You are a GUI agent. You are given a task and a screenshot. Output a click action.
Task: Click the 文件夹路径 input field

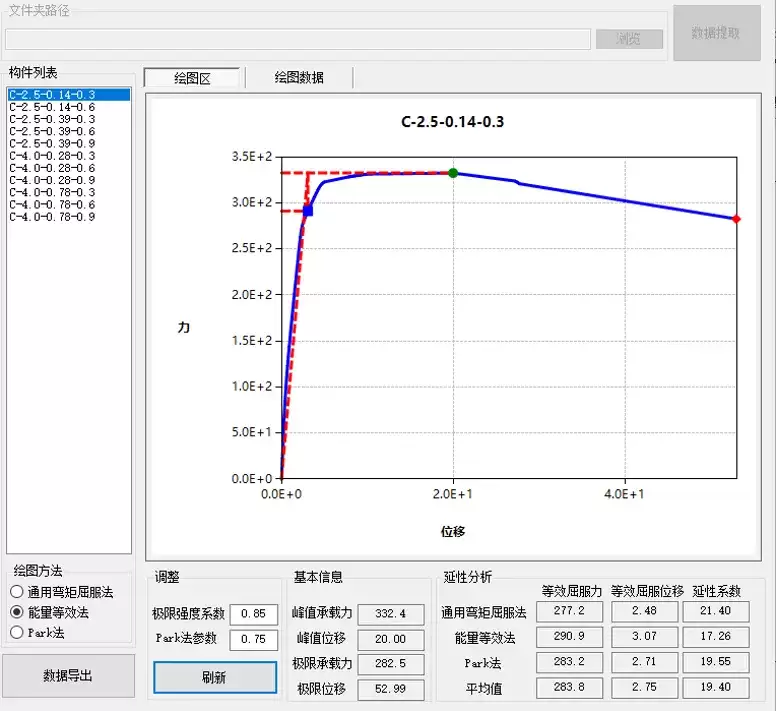pyautogui.click(x=298, y=39)
